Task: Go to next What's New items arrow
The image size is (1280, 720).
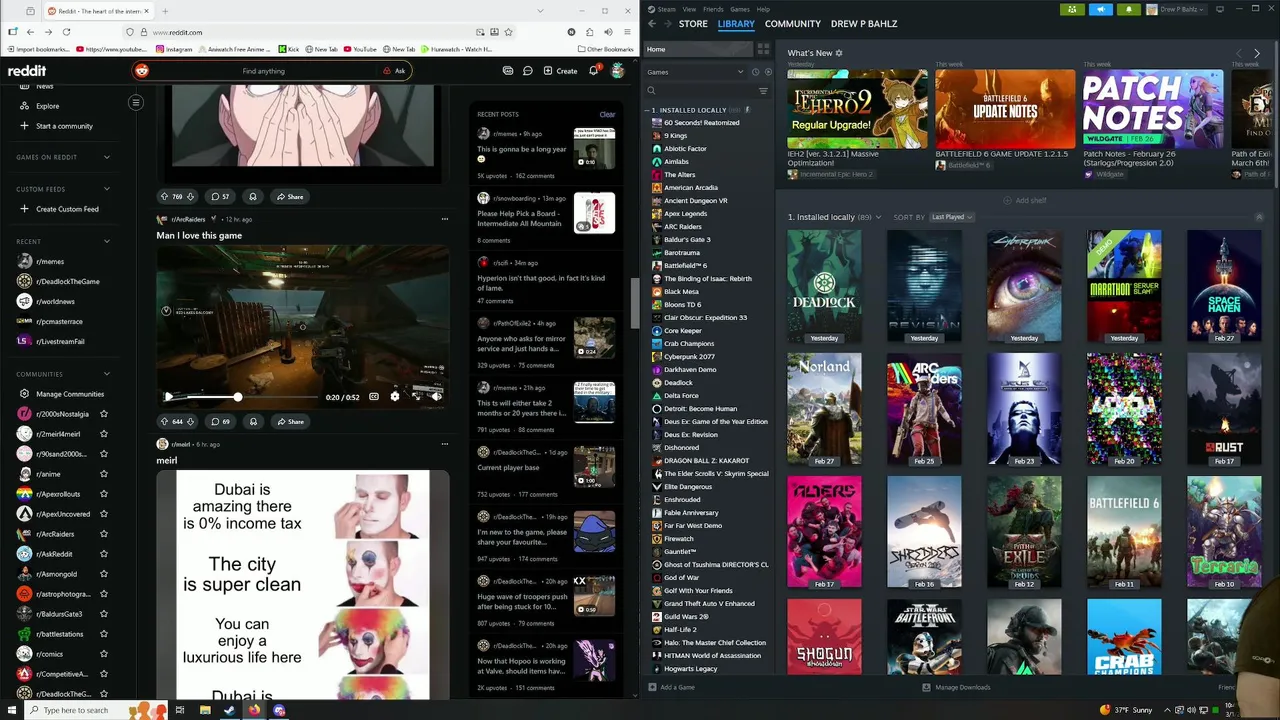Action: pos(1257,53)
